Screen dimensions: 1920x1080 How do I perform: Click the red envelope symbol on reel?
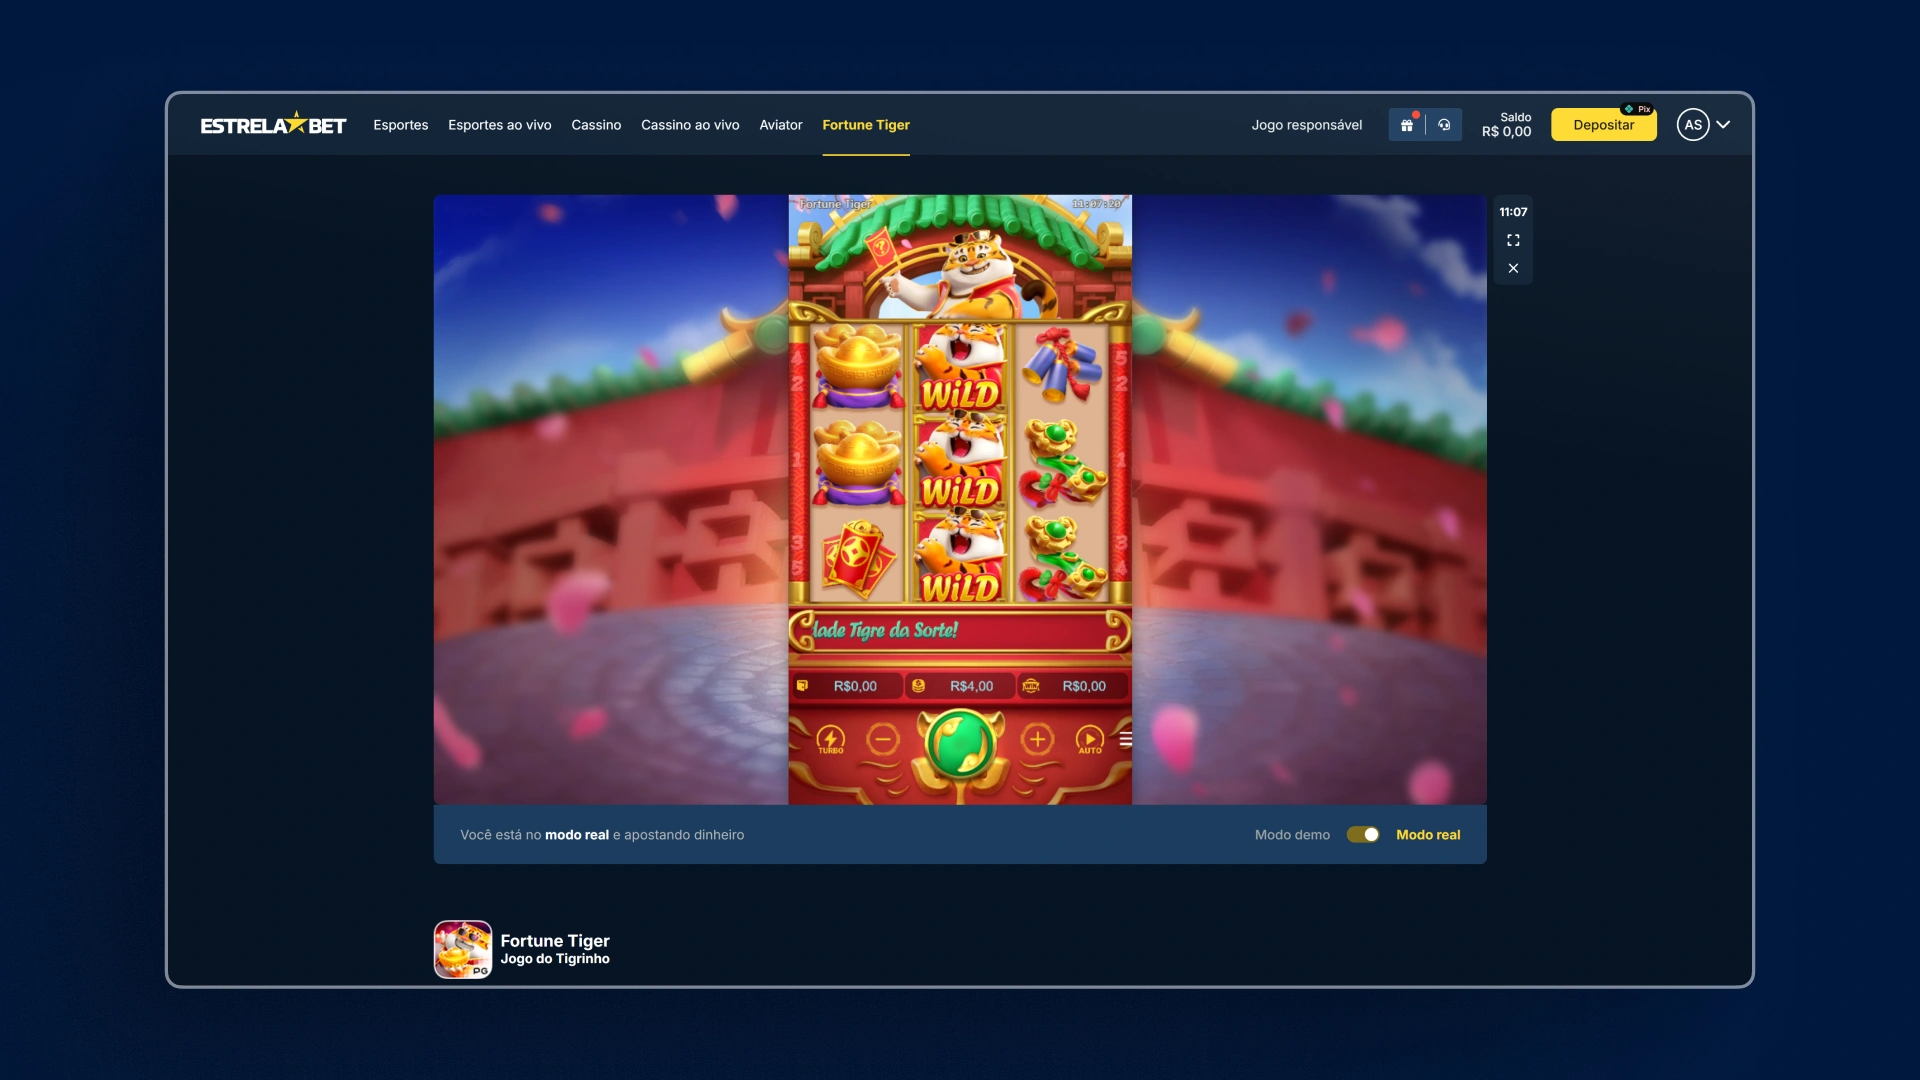point(856,558)
